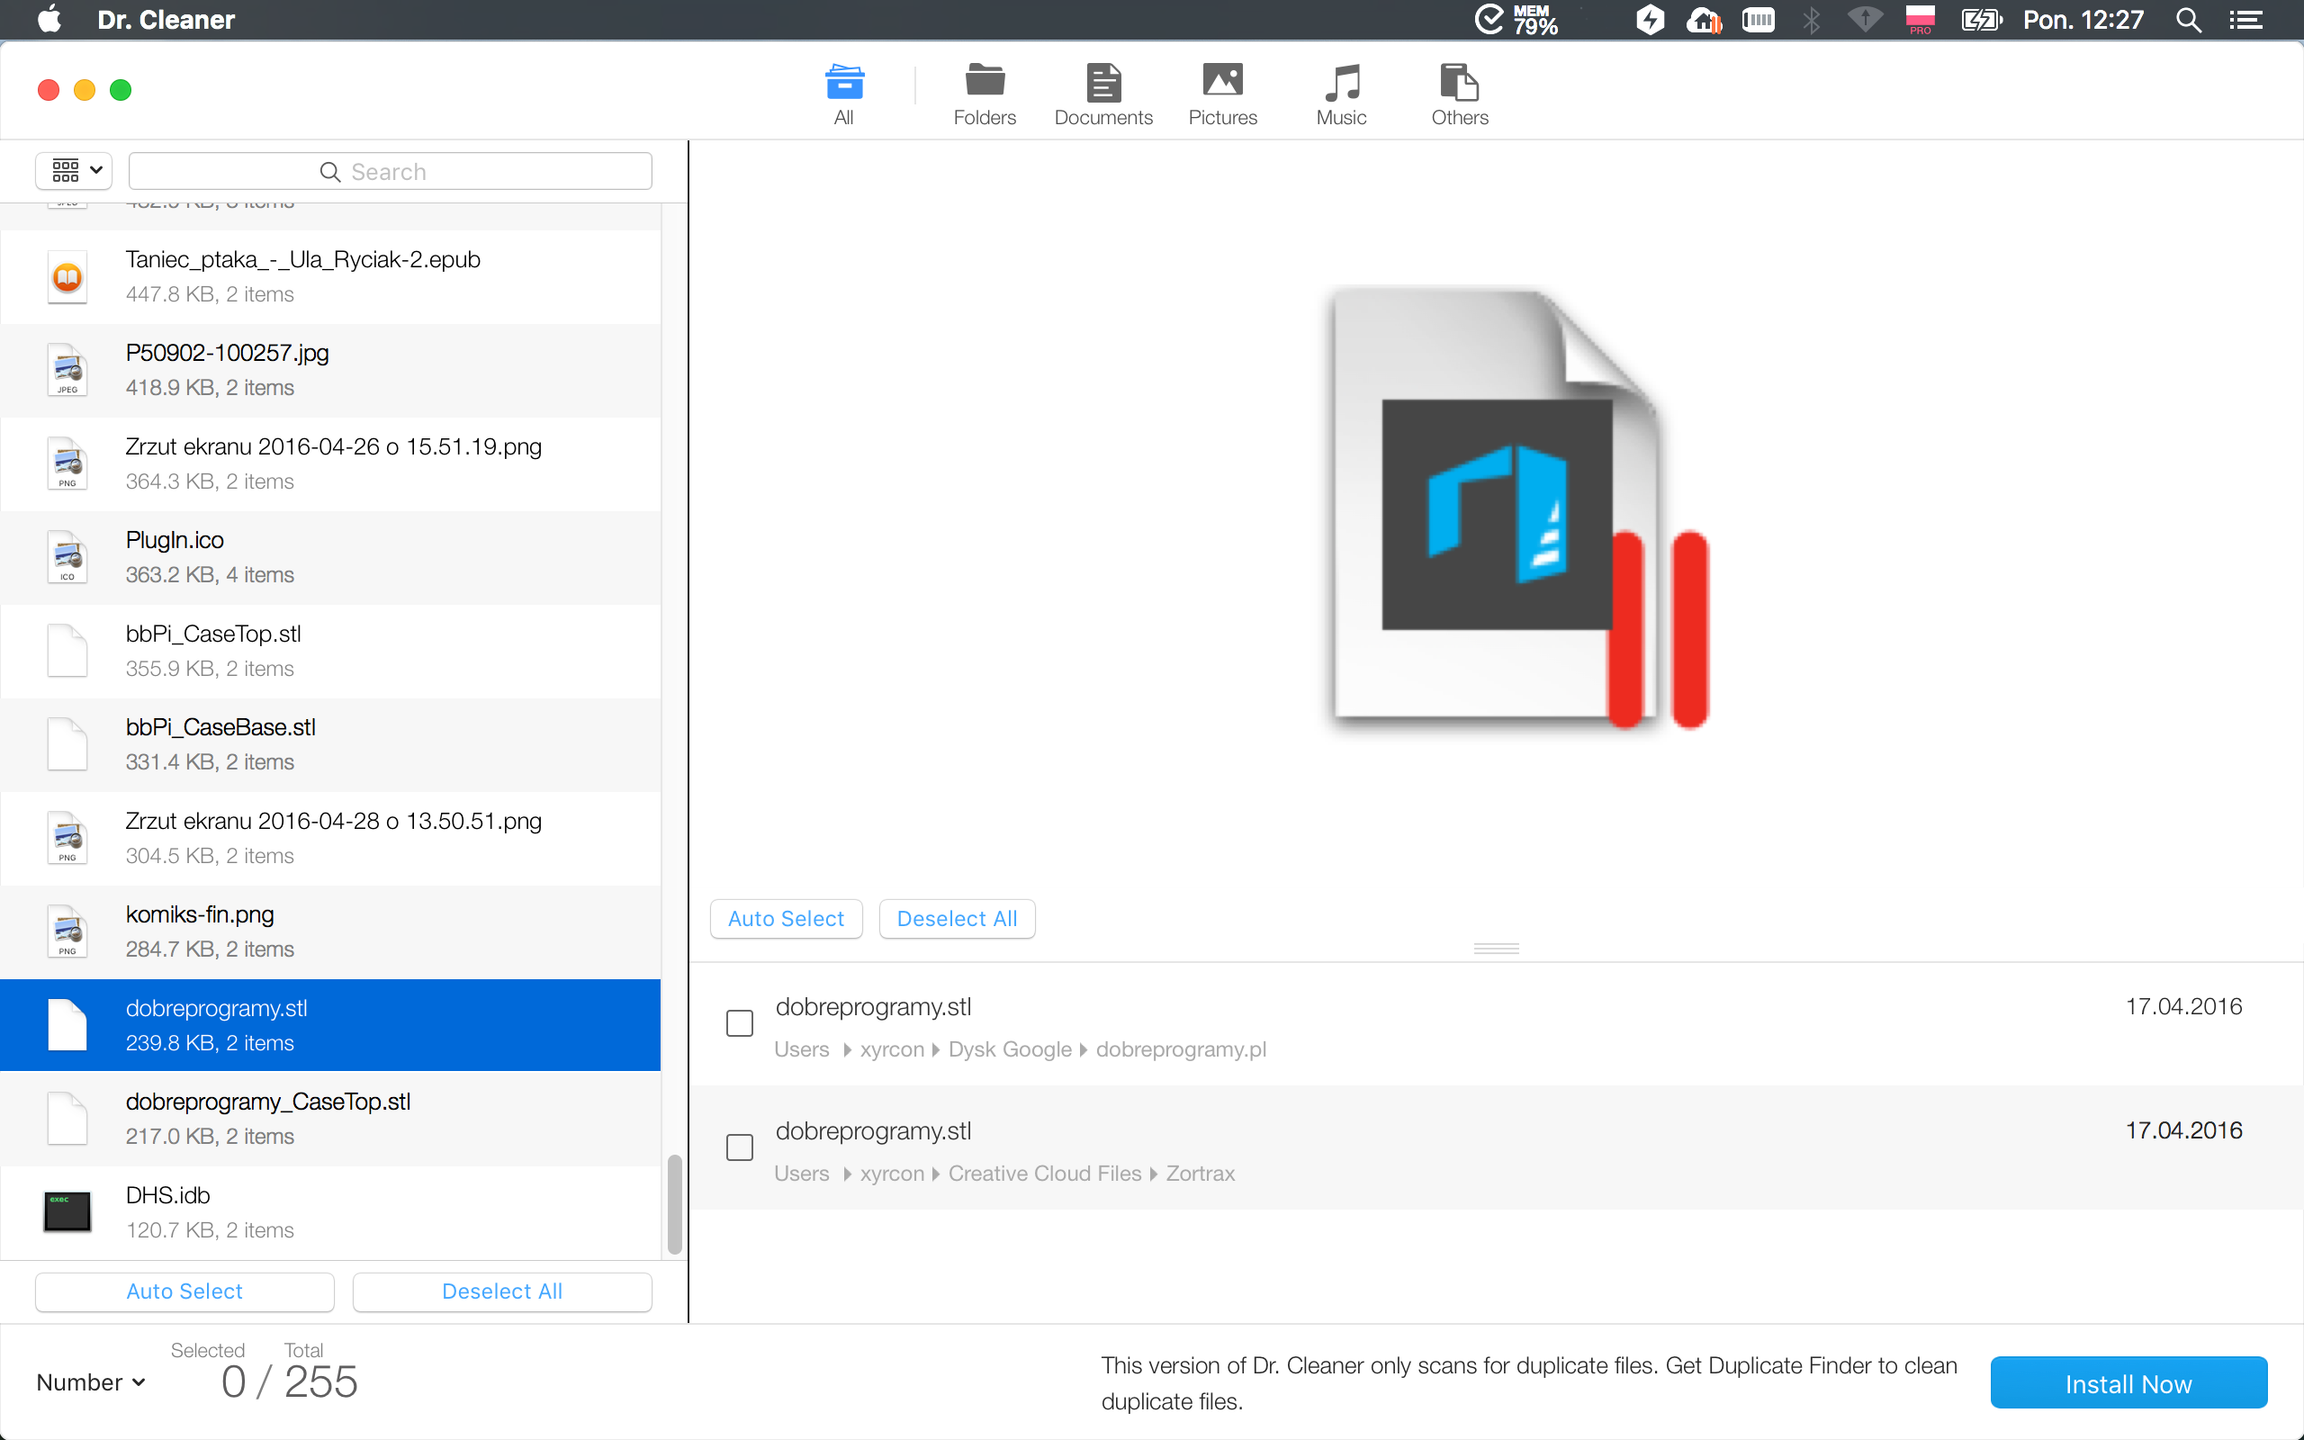Select Taniec_ptaka_-_Ula_Ryciak-2.epub row
This screenshot has height=1440, width=2304.
(330, 277)
